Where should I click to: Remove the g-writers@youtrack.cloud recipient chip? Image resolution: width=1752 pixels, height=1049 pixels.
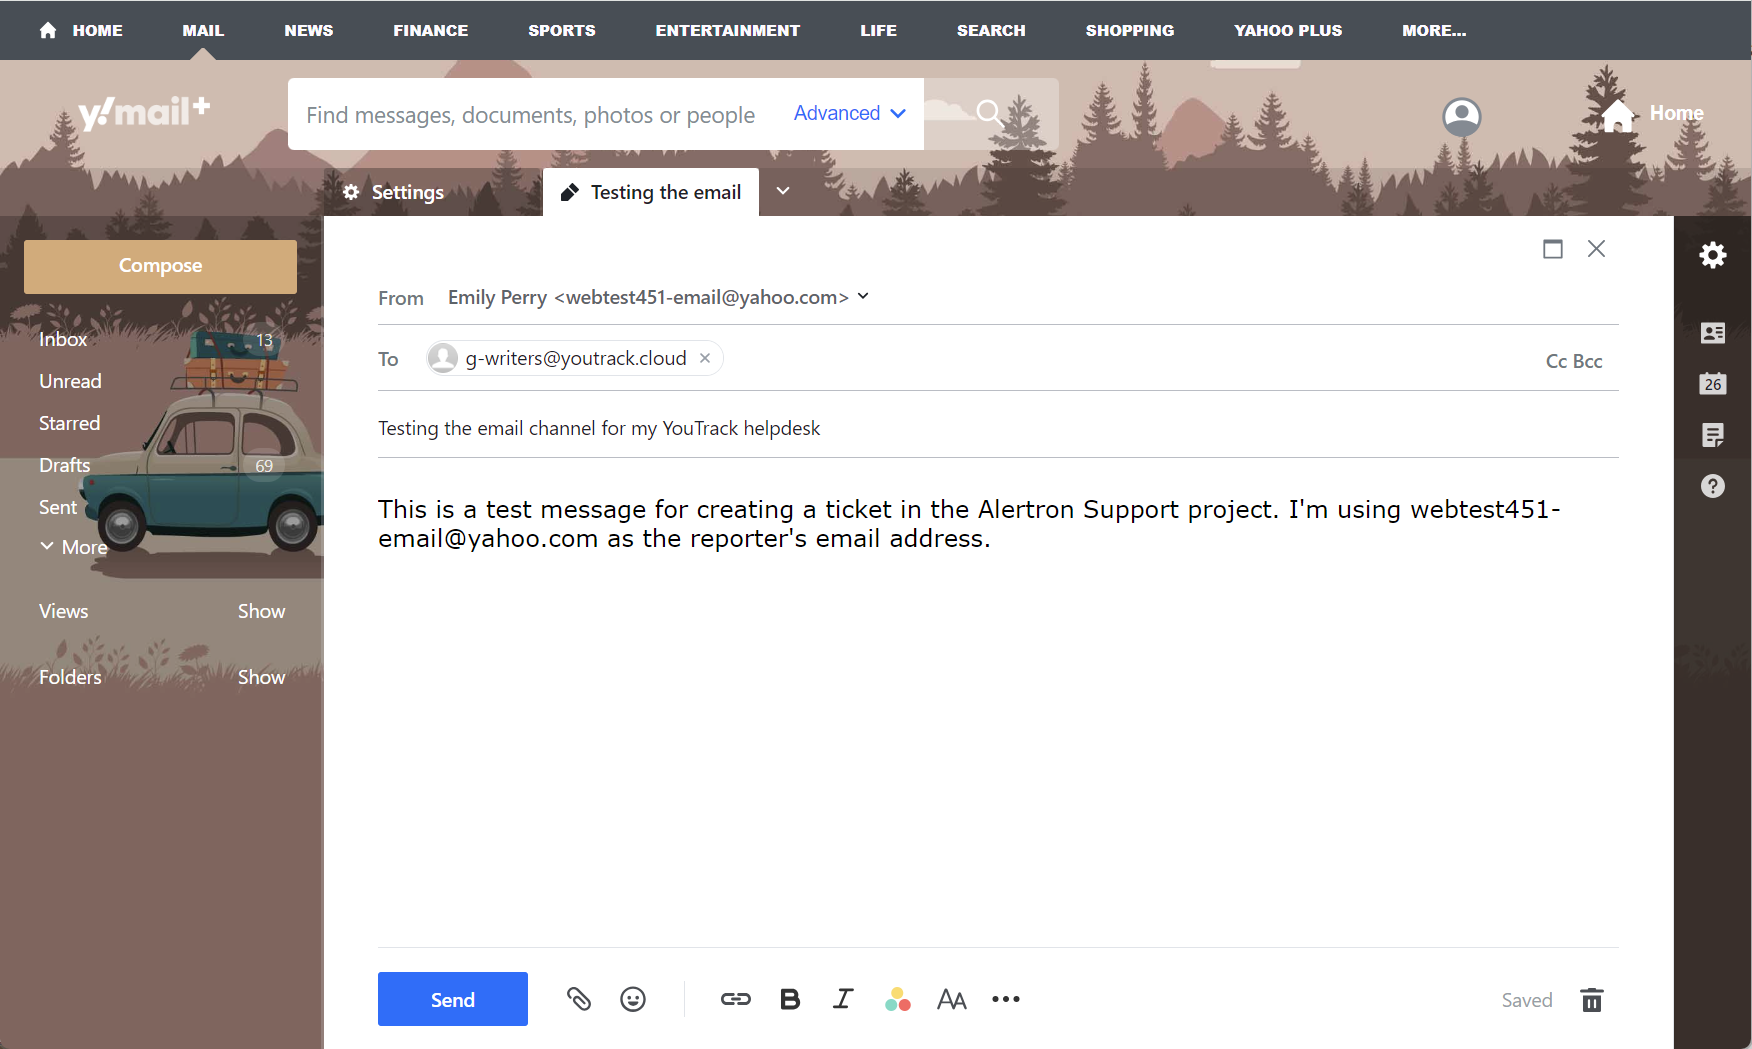(x=704, y=357)
